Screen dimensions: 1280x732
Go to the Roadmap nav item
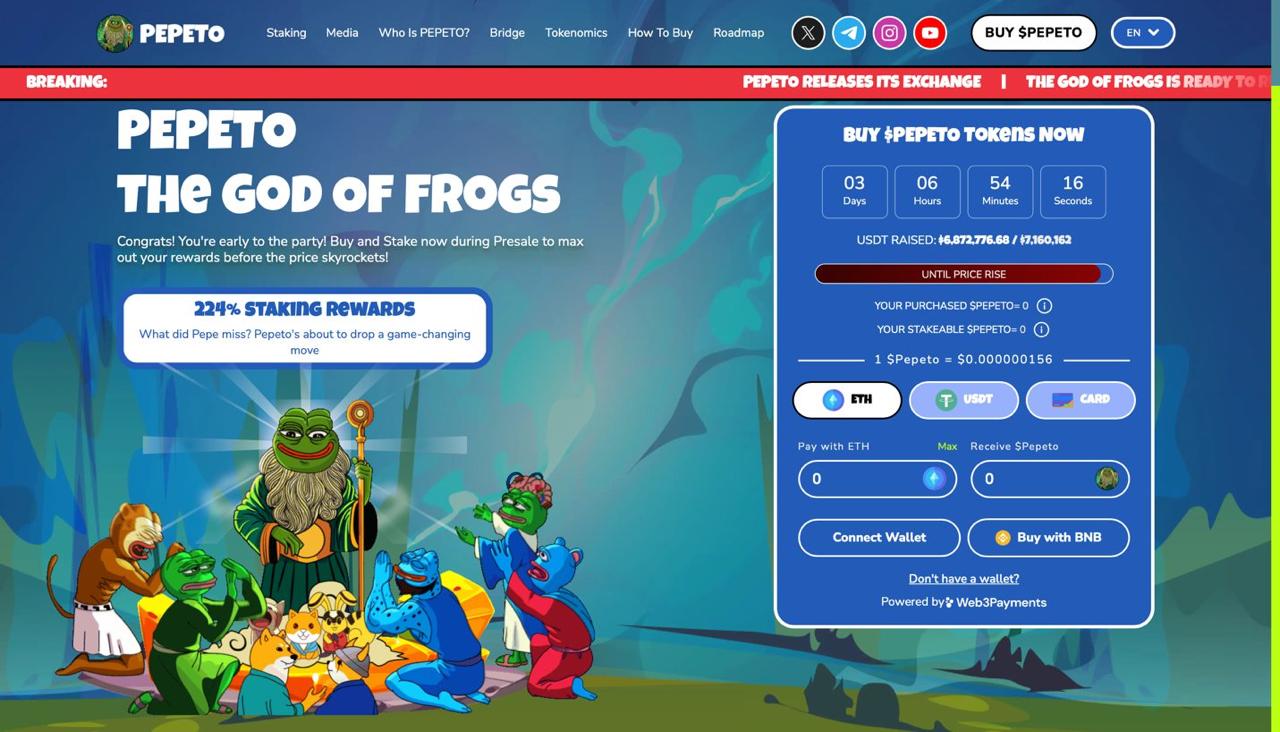point(738,33)
